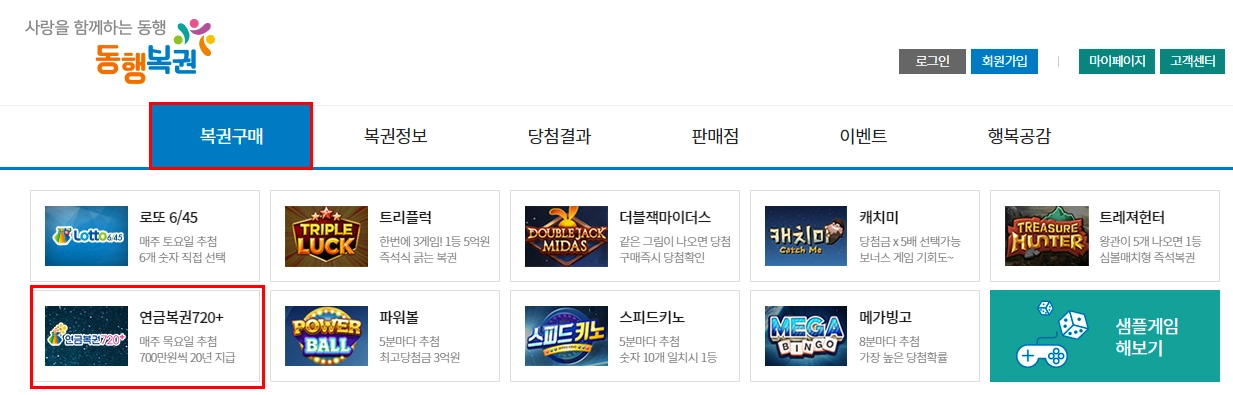This screenshot has height=395, width=1233.
Task: Open the Catch Me game thumbnail
Action: coord(806,236)
